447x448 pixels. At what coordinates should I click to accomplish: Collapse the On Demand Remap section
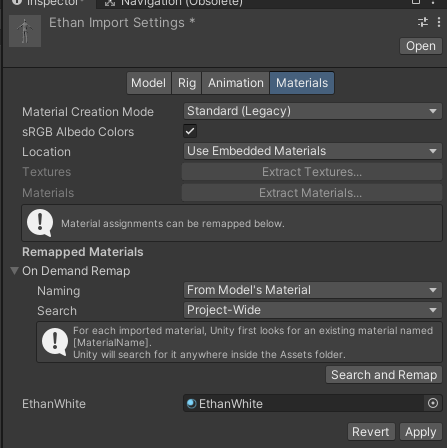tap(14, 271)
